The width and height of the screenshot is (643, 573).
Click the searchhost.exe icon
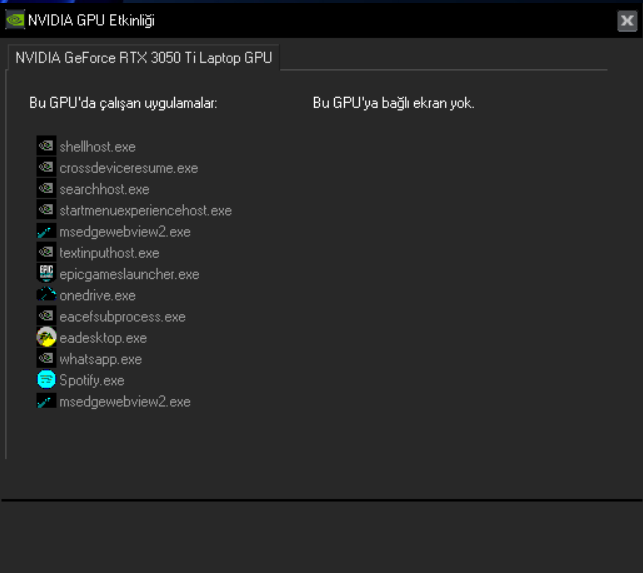tap(46, 188)
